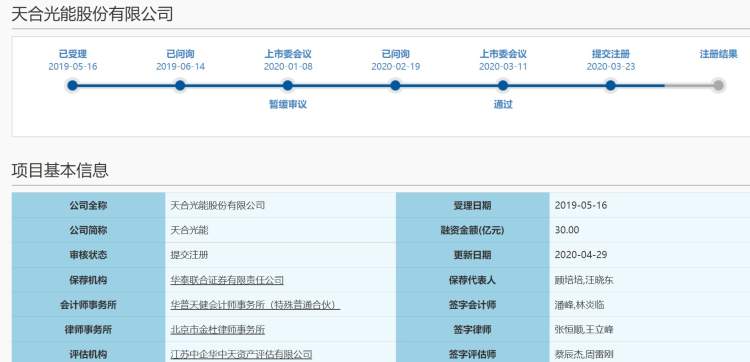Click the 融资金额(亿元) header cell
Screen dimensions: 750x362
[x=473, y=230]
